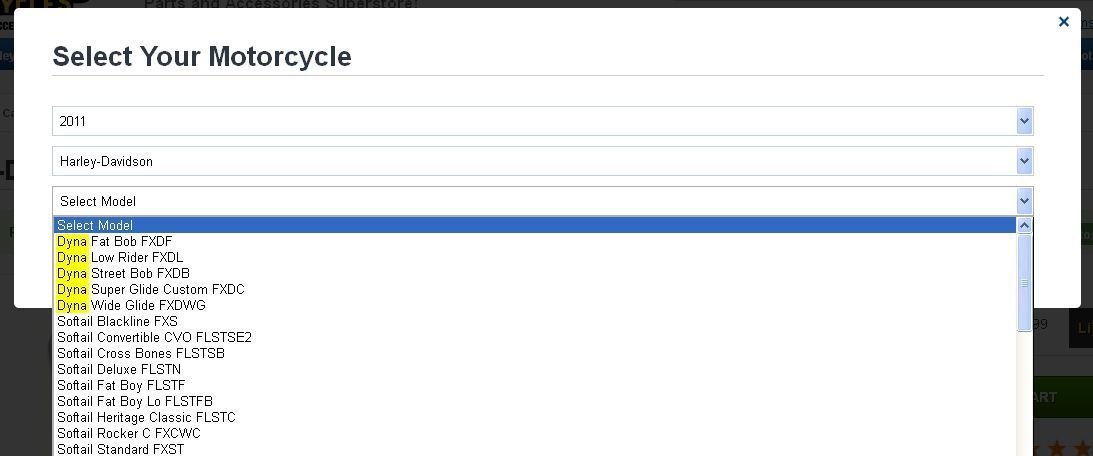Pick Dyna Super Glide Custom FXDC
Viewport: 1093px width, 456px height.
pyautogui.click(x=535, y=289)
